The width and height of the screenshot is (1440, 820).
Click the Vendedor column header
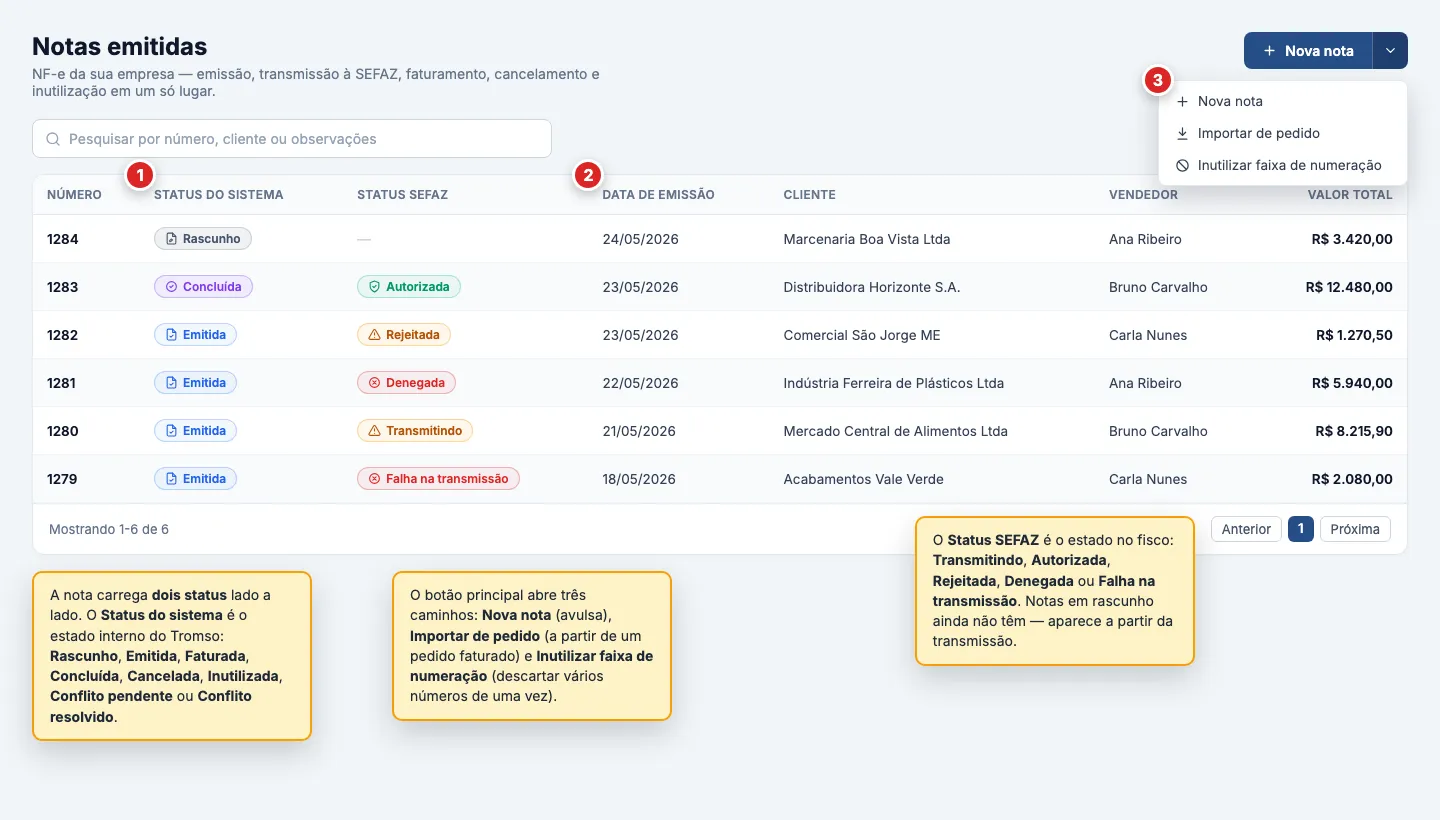pos(1143,195)
